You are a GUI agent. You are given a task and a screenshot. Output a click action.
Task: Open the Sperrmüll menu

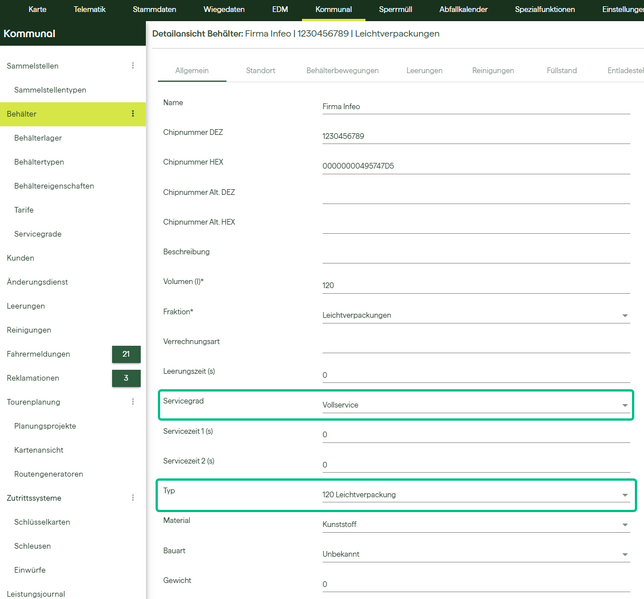coord(396,9)
